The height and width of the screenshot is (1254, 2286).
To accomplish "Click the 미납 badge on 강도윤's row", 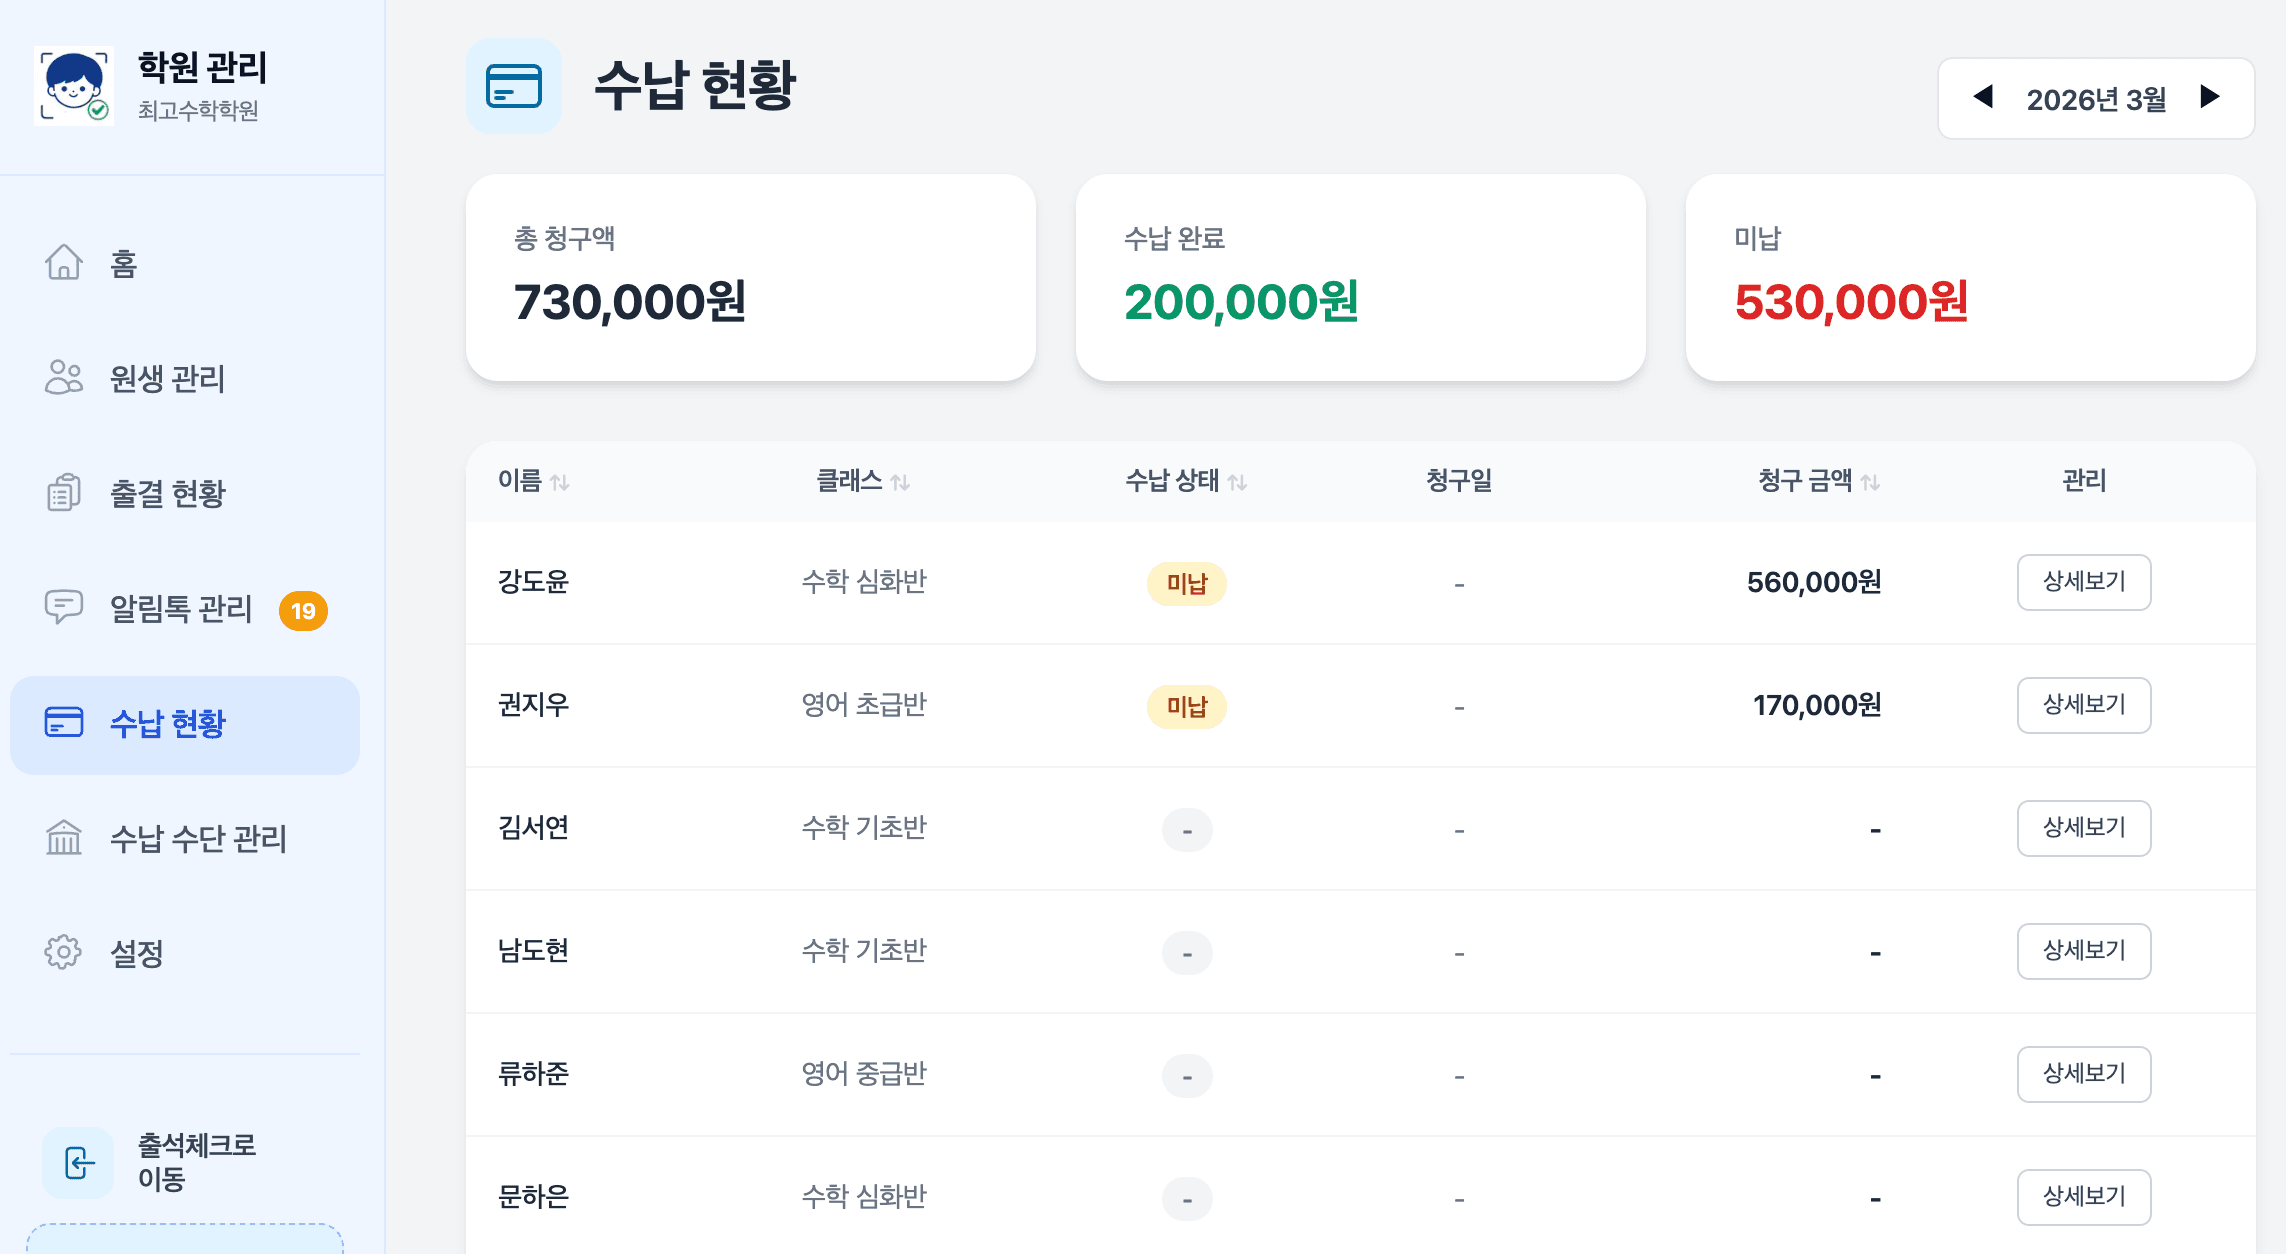I will click(1186, 583).
